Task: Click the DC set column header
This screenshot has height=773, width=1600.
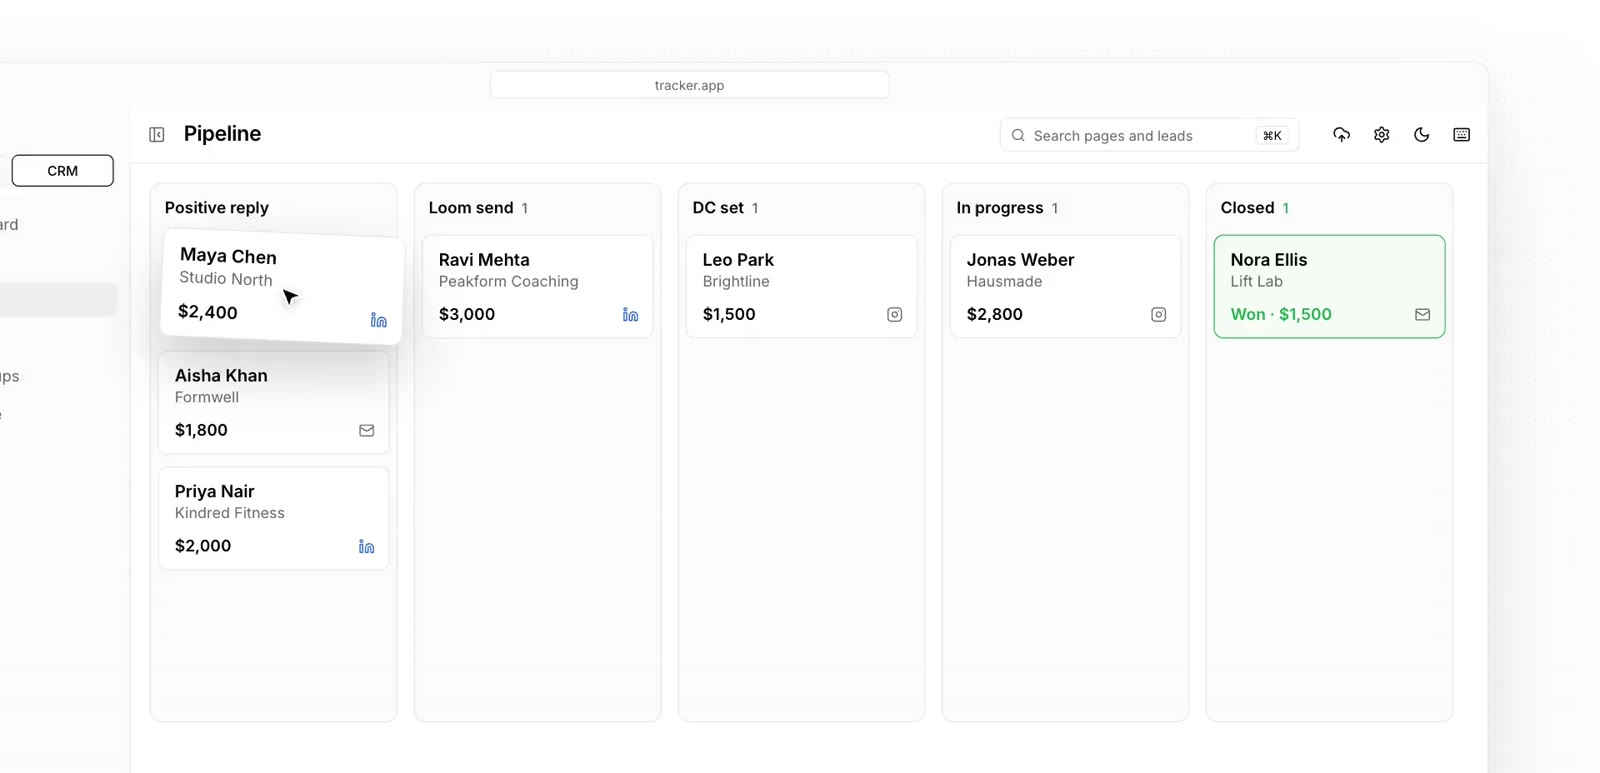Action: coord(718,208)
